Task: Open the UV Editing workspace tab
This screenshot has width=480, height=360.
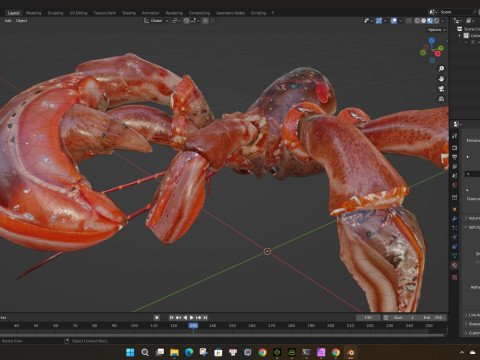Action: (78, 13)
